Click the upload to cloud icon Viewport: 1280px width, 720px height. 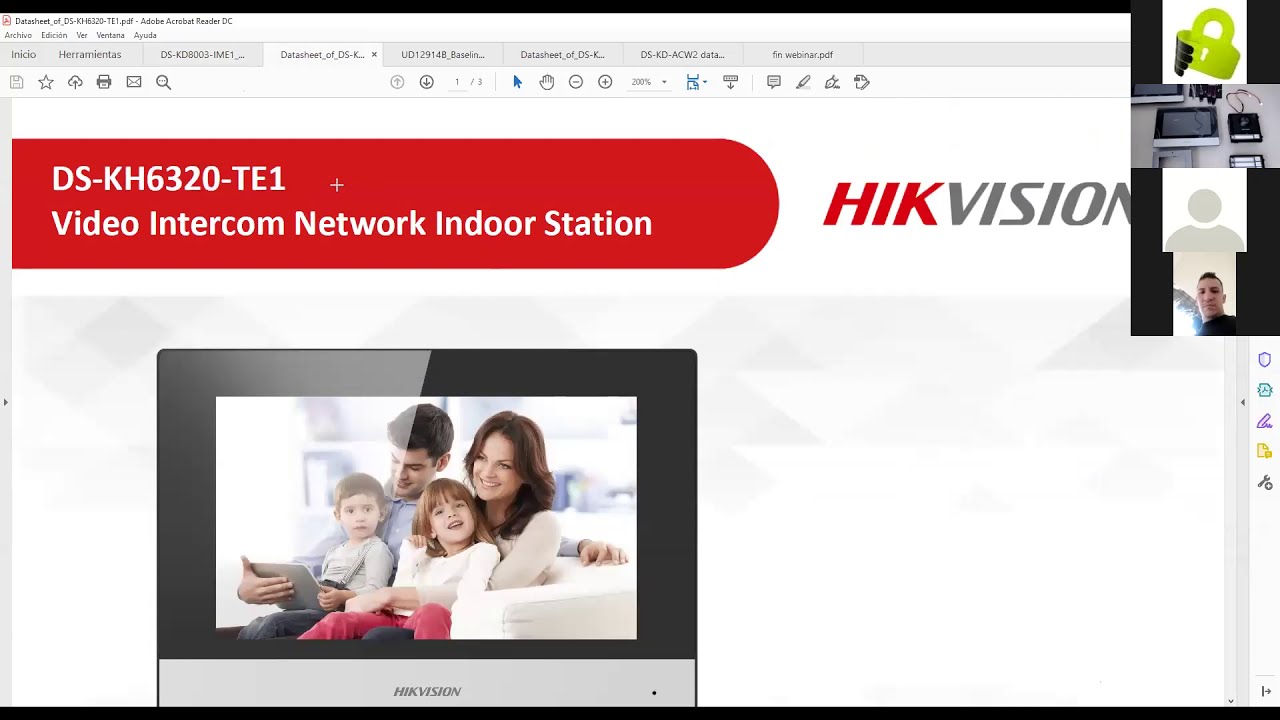point(75,82)
